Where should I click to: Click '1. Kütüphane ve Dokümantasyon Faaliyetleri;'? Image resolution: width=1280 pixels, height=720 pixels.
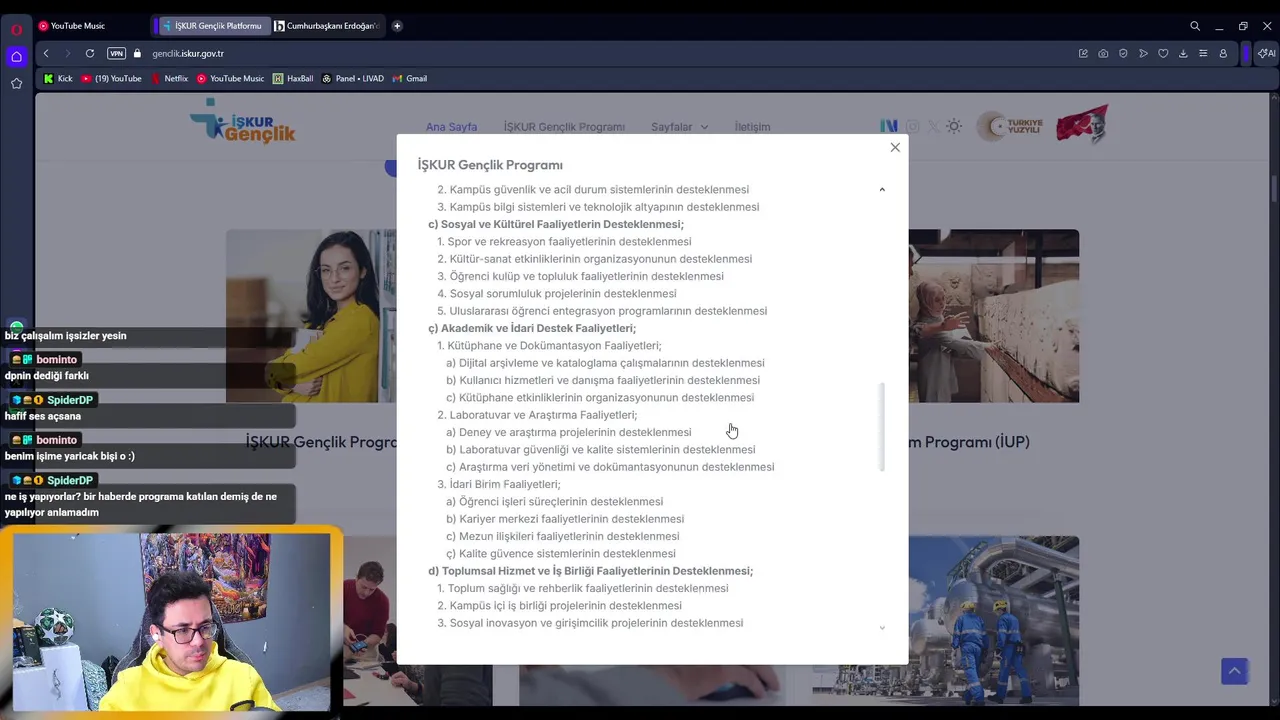click(549, 345)
